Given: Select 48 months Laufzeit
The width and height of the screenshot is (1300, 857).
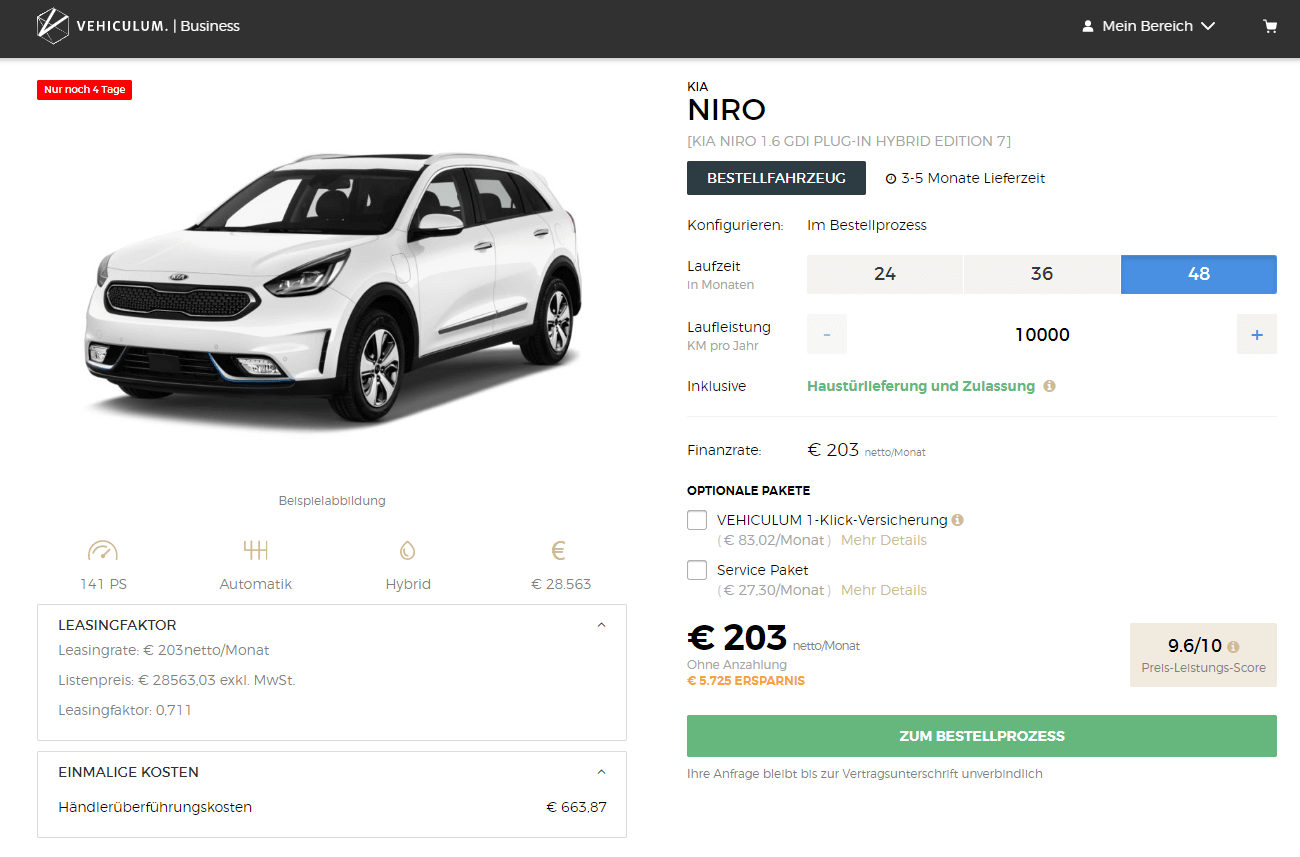Looking at the screenshot, I should (x=1199, y=274).
